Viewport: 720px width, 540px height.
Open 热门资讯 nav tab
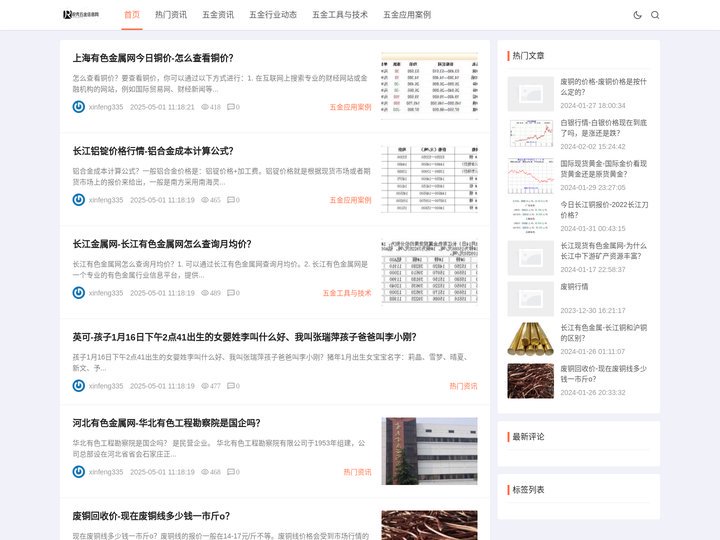(171, 15)
